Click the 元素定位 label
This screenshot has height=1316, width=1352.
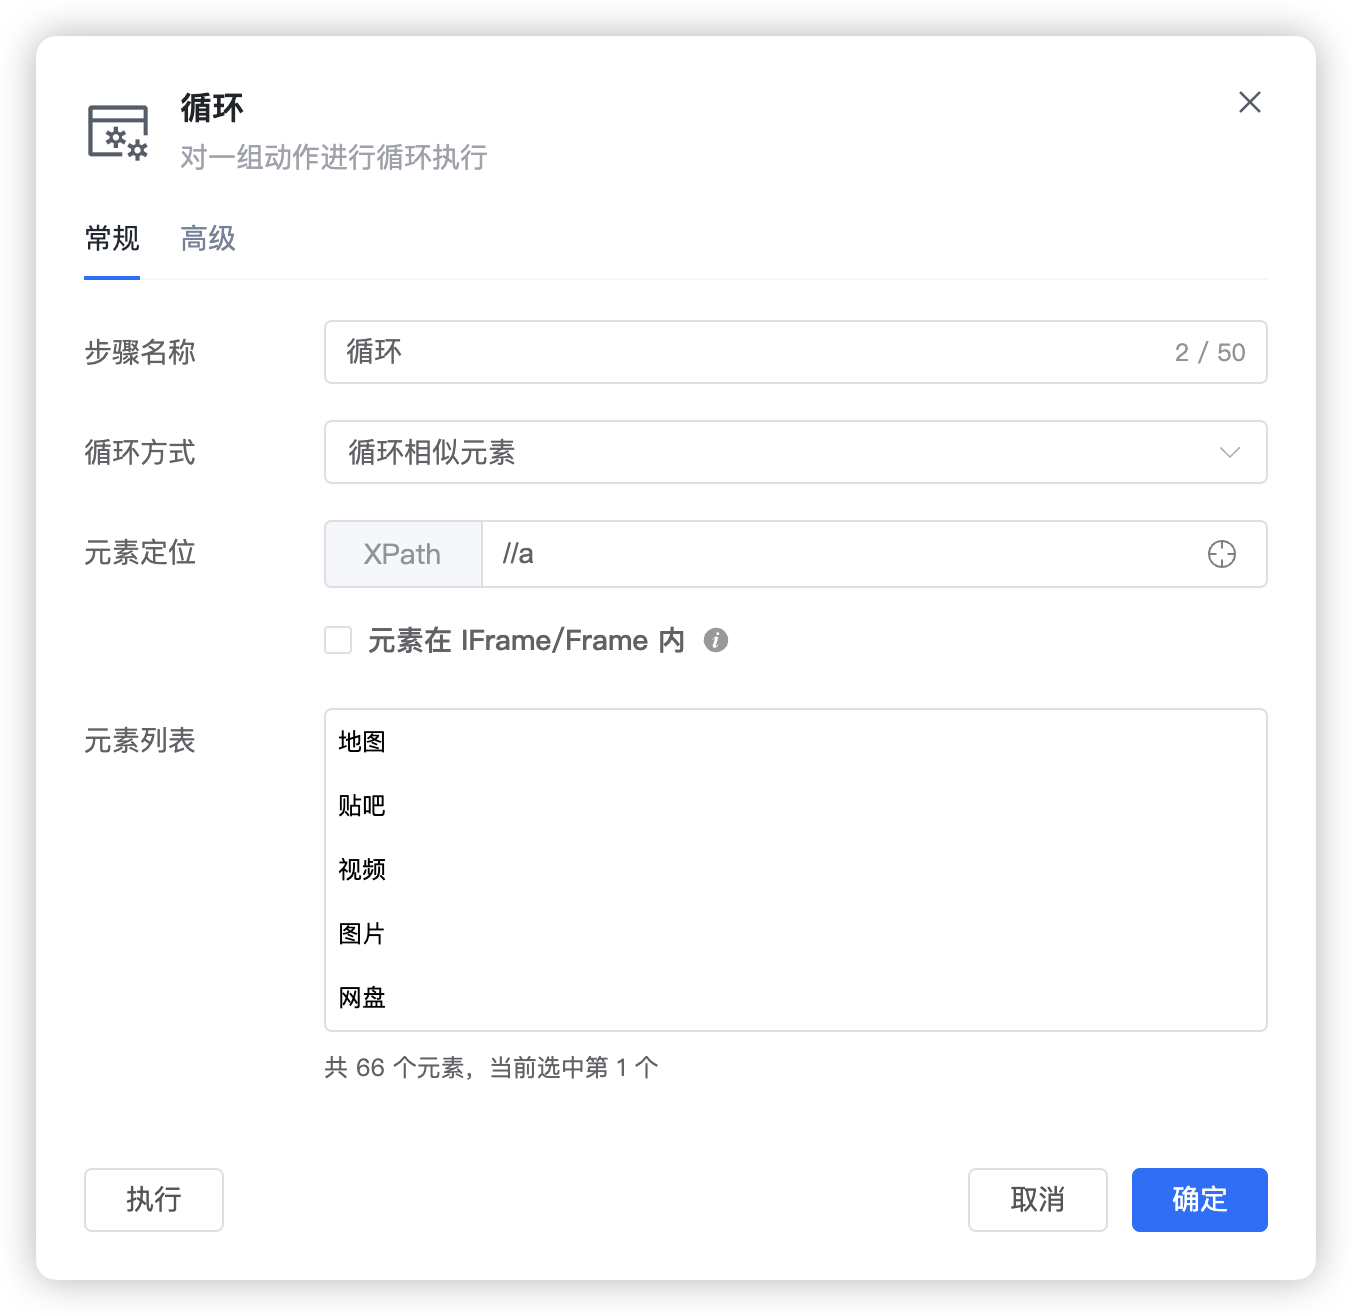[140, 552]
